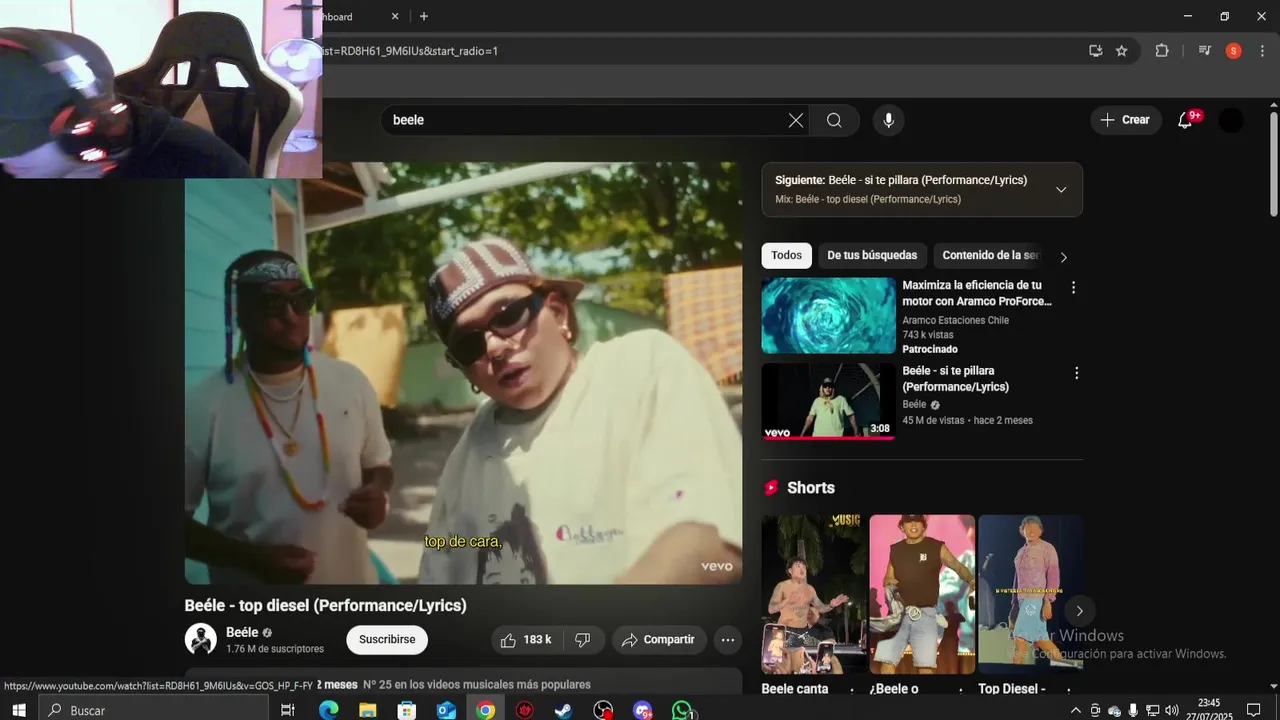Open Microsoft Store from taskbar
Image resolution: width=1280 pixels, height=720 pixels.
click(407, 709)
